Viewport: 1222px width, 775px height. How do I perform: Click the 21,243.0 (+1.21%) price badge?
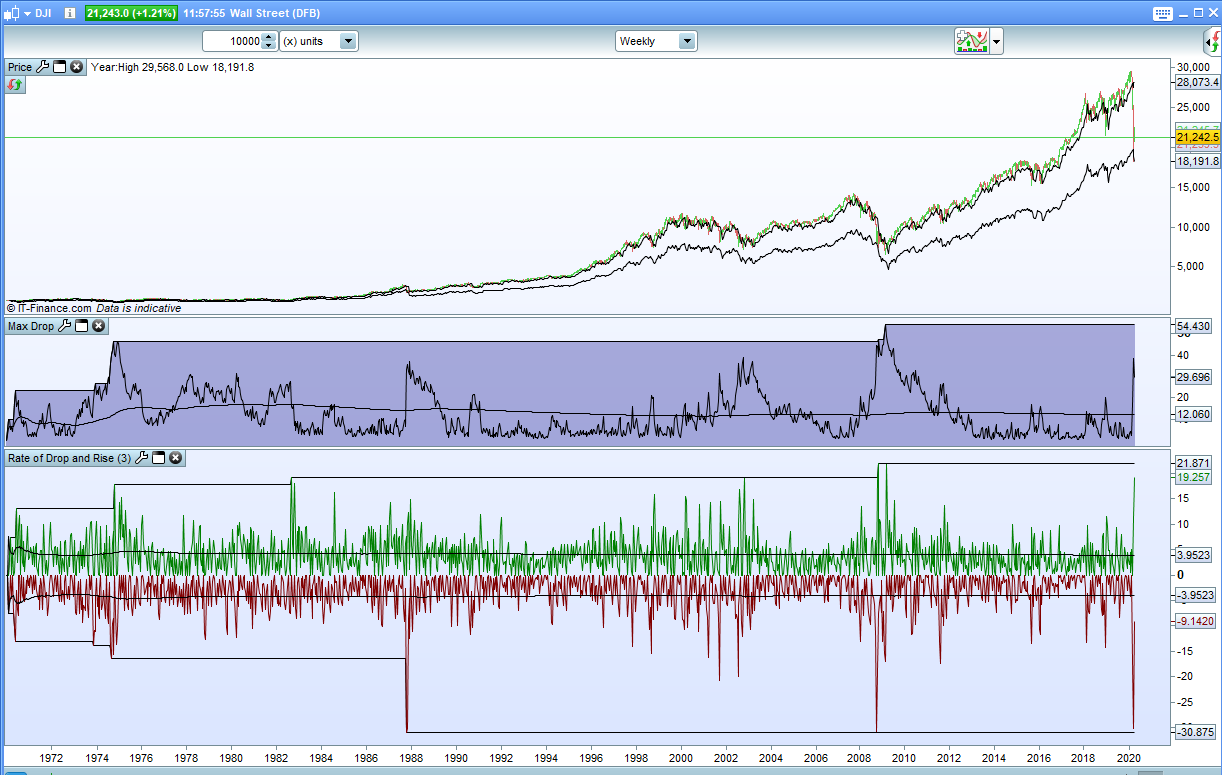[131, 13]
